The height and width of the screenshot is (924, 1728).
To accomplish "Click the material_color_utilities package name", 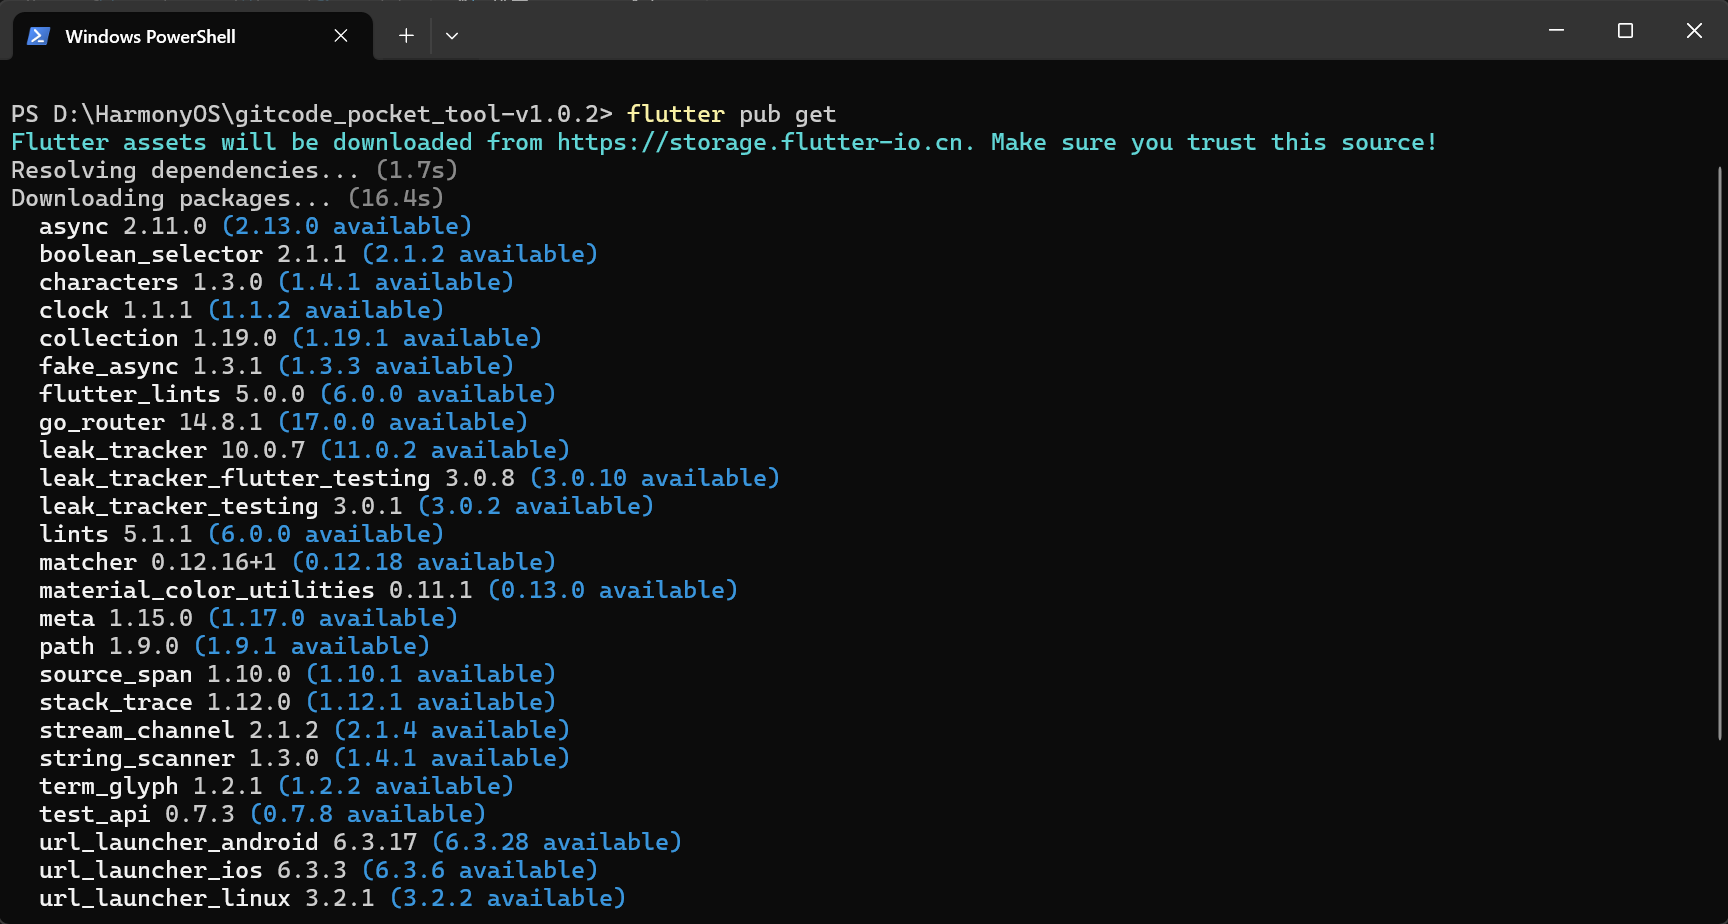I will (206, 590).
